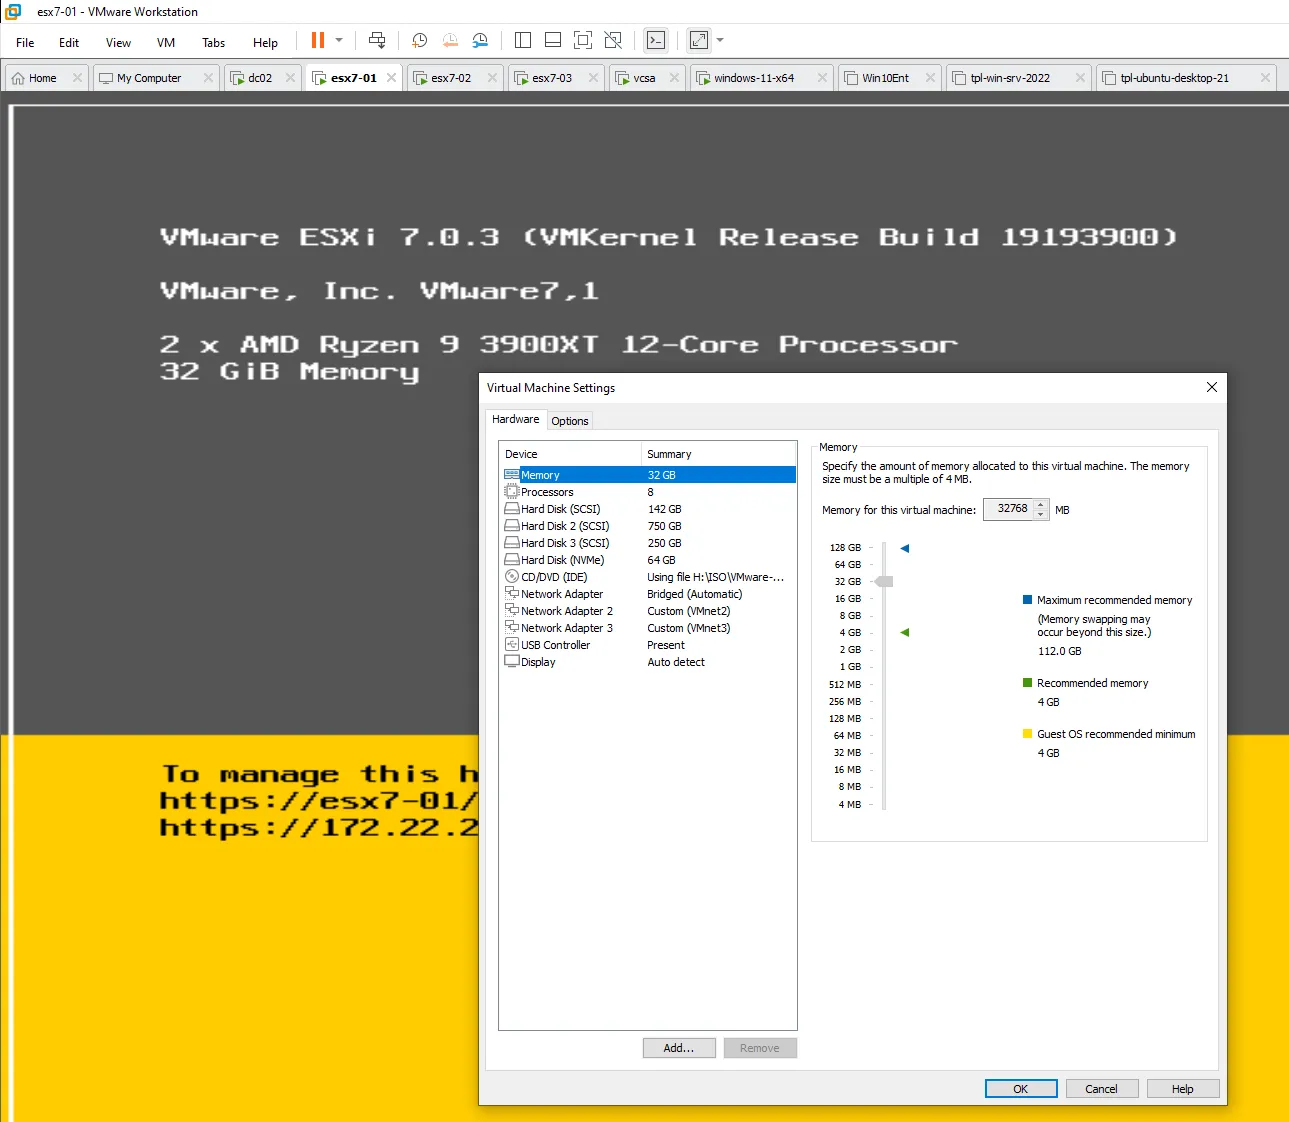Viewport: 1289px width, 1122px height.
Task: Select Network Adapter 2 row
Action: point(648,611)
